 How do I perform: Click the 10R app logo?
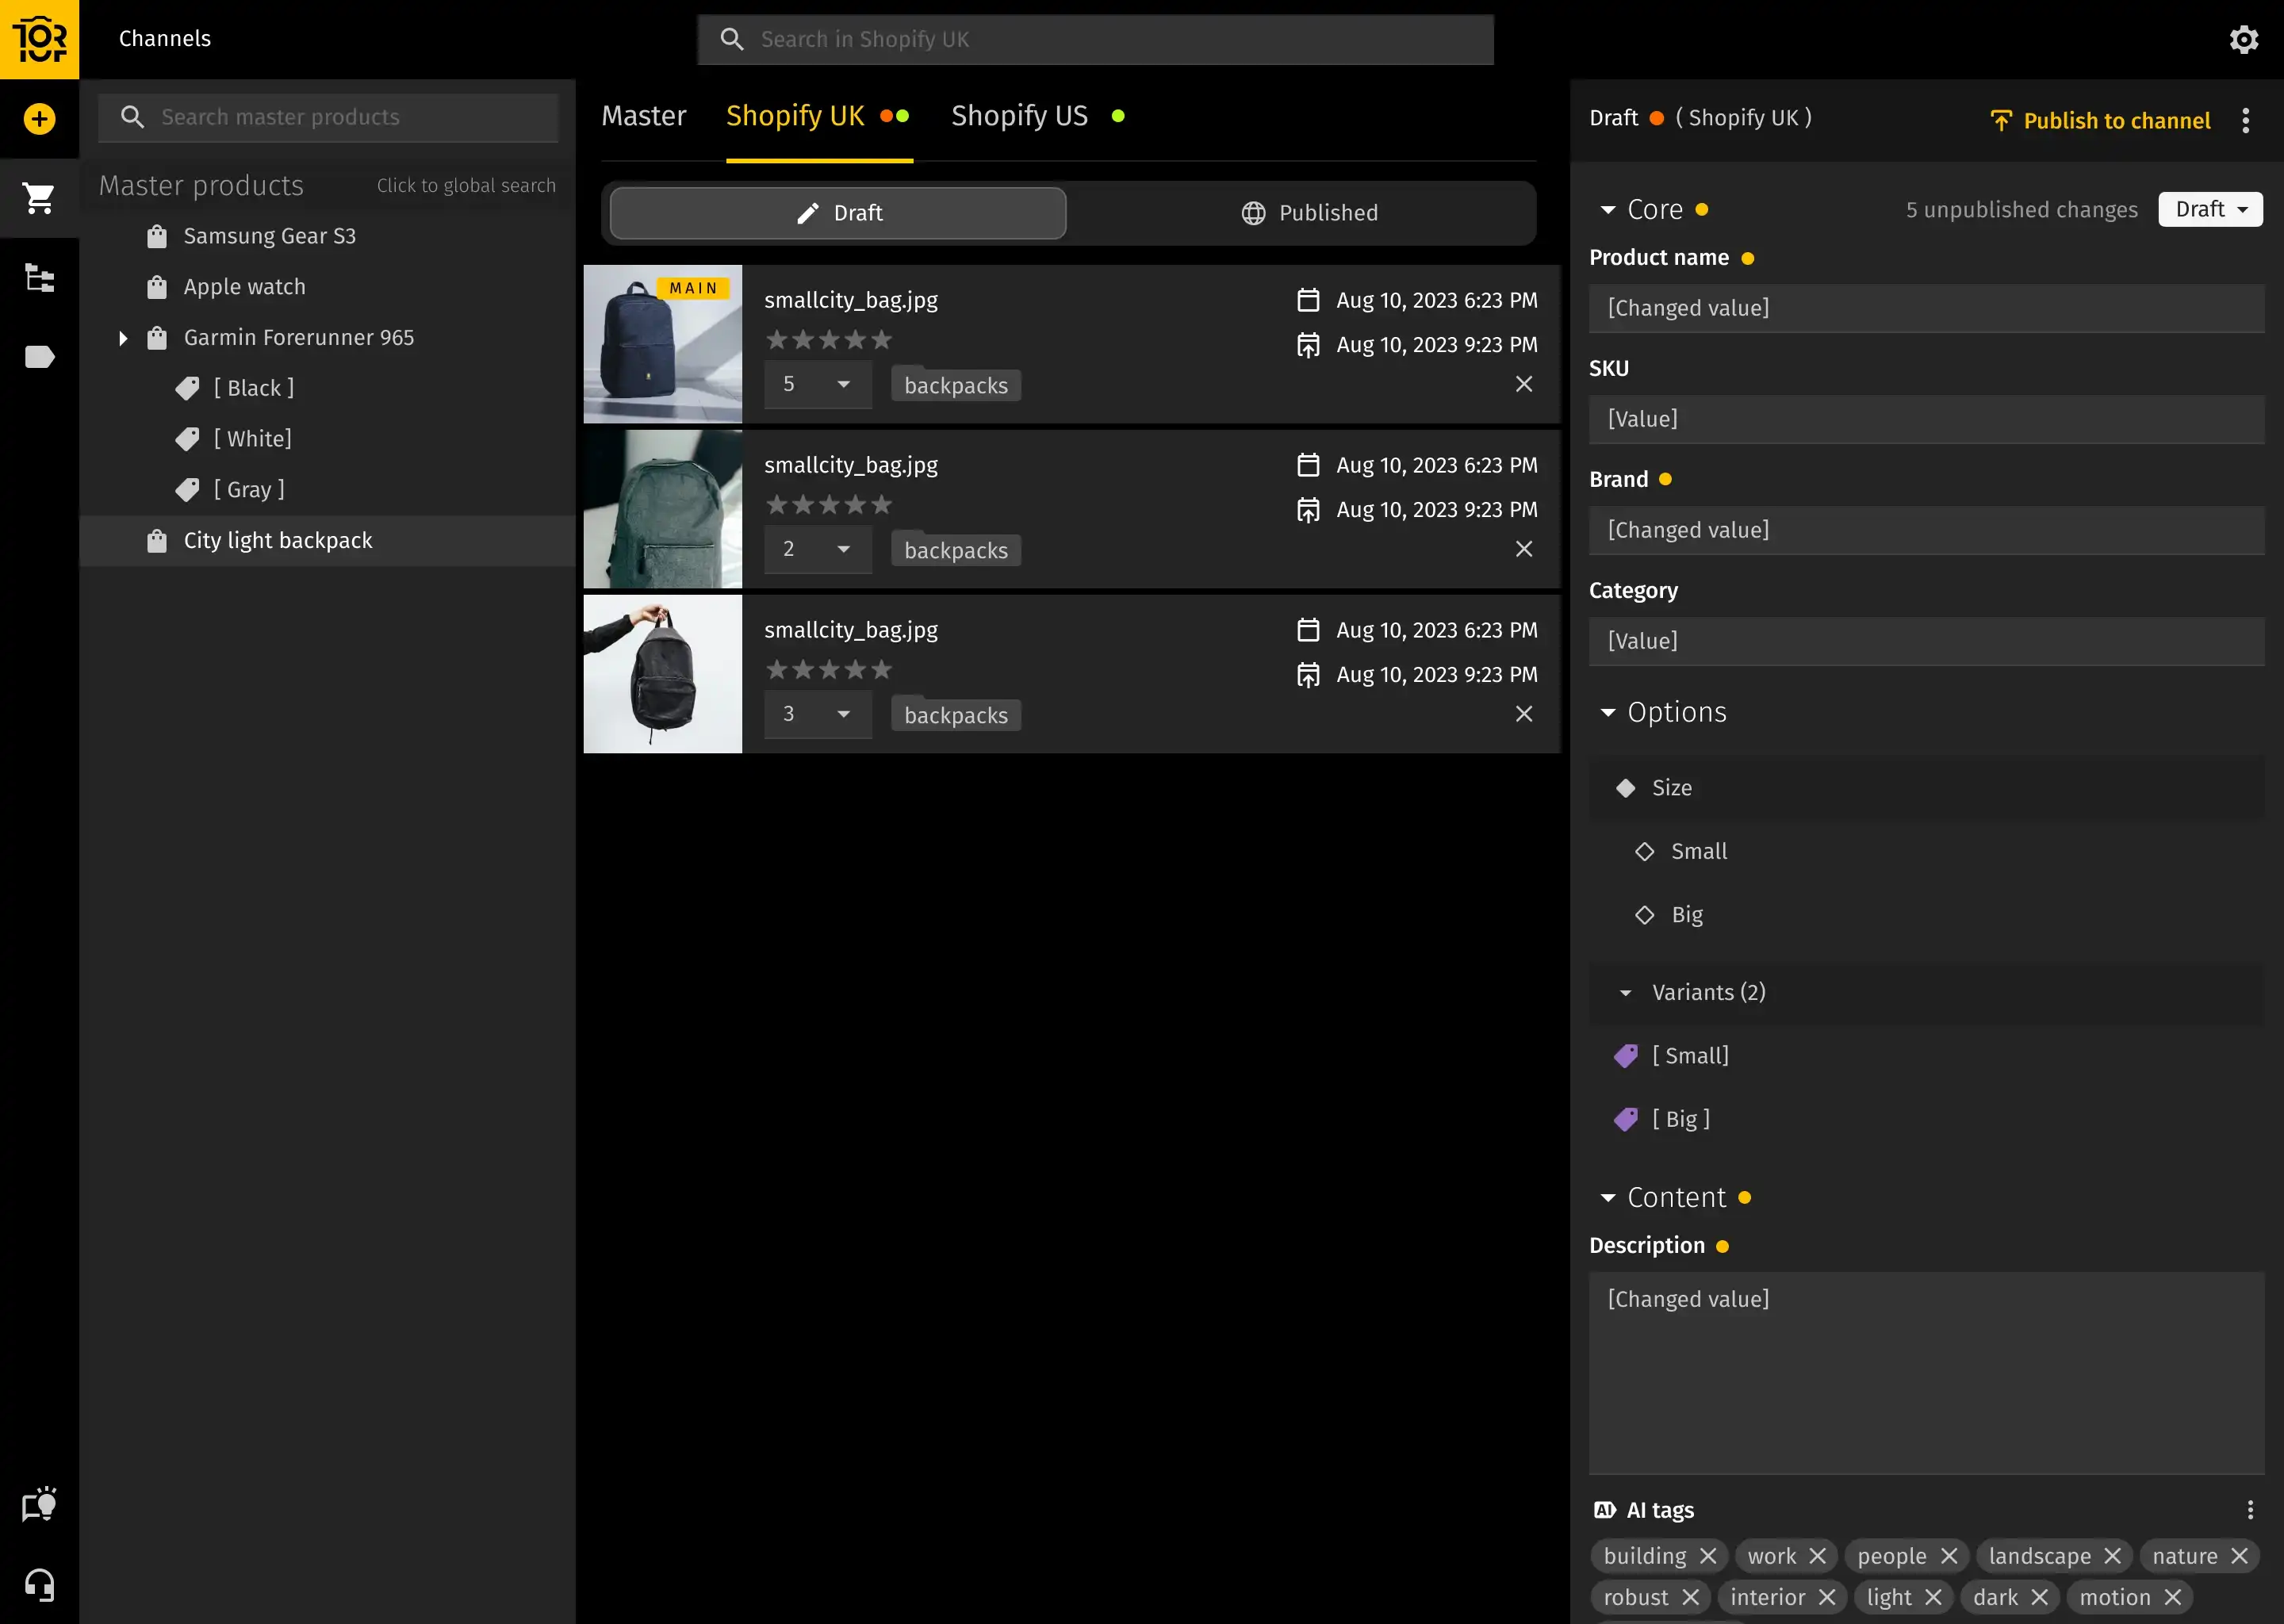(39, 39)
